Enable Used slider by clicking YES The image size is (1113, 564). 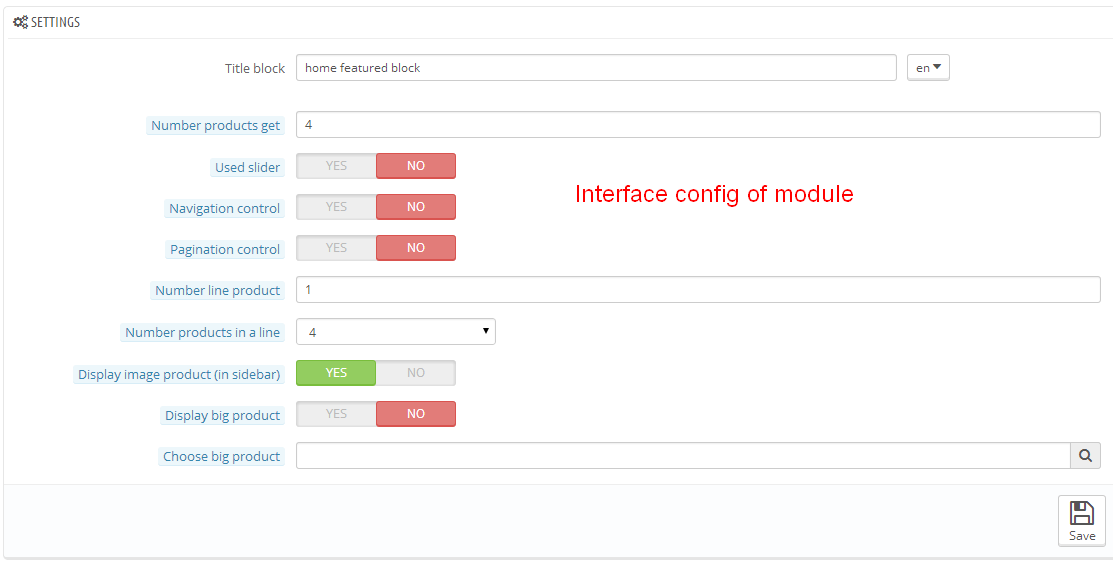pos(336,166)
